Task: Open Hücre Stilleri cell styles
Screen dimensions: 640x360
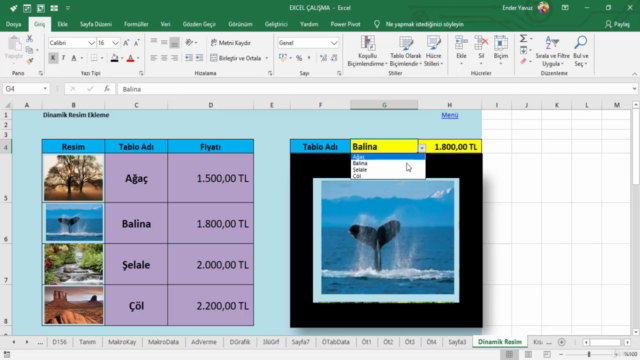Action: pyautogui.click(x=433, y=51)
